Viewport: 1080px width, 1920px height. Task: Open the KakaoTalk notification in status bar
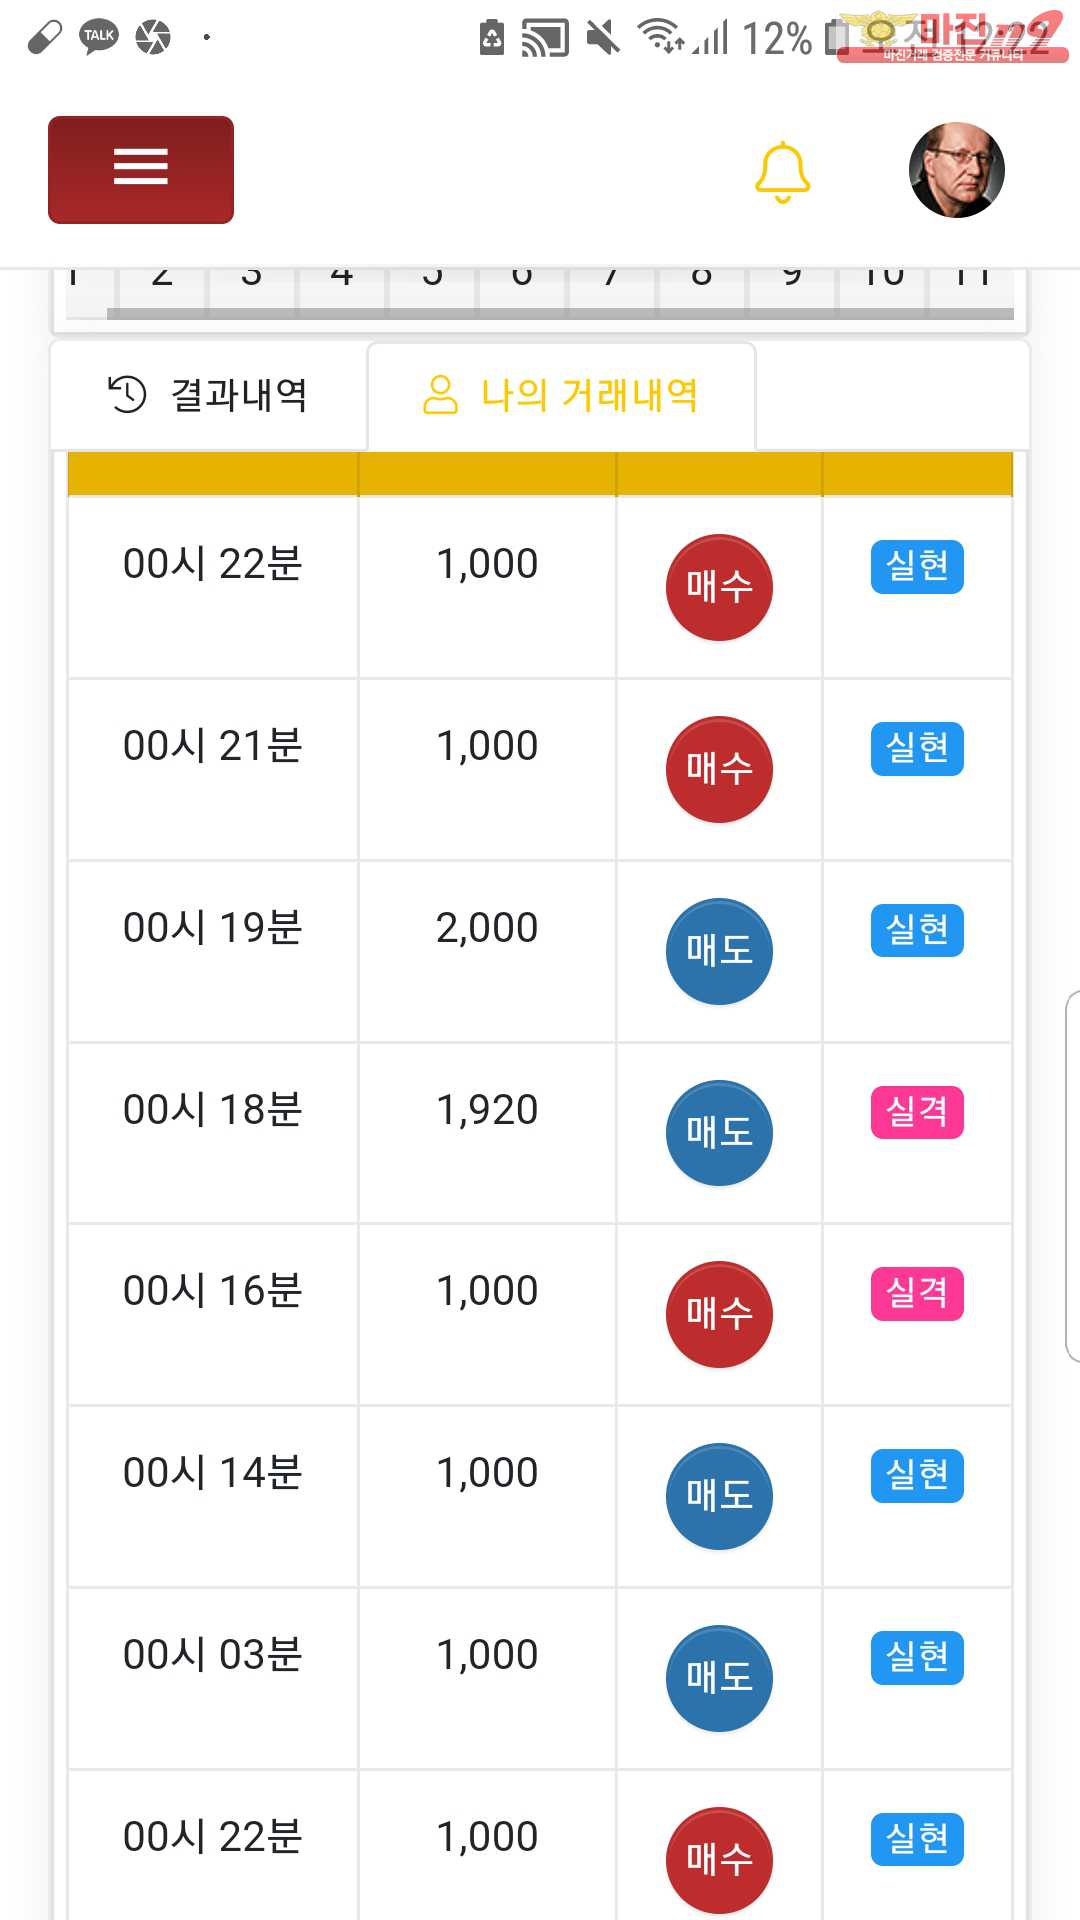(99, 37)
